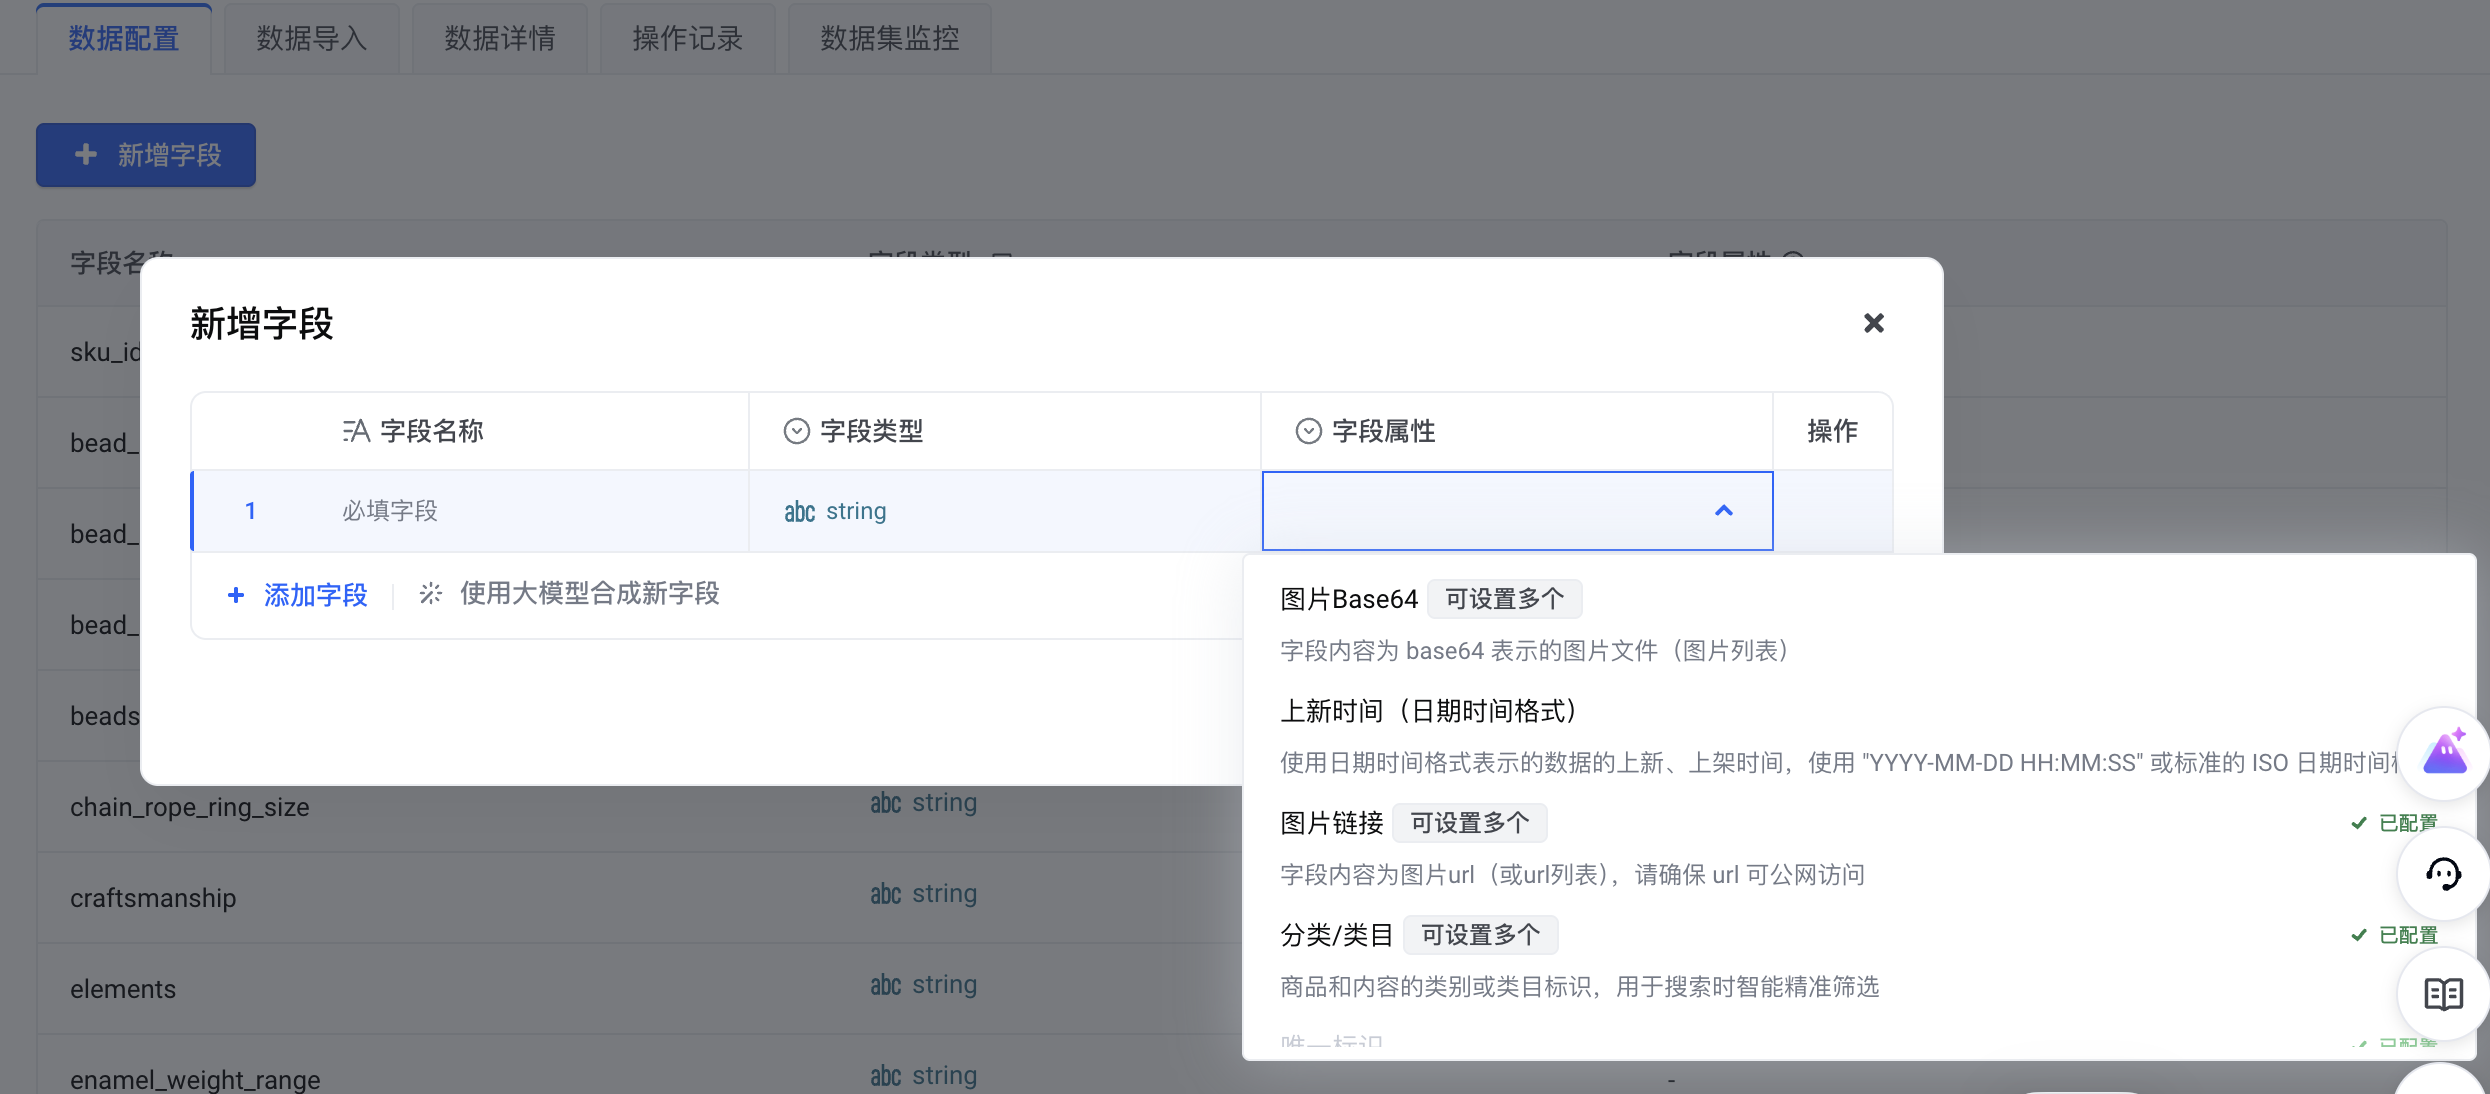Pick the 分类/类目 attribute option
The image size is (2490, 1094).
tap(1337, 935)
